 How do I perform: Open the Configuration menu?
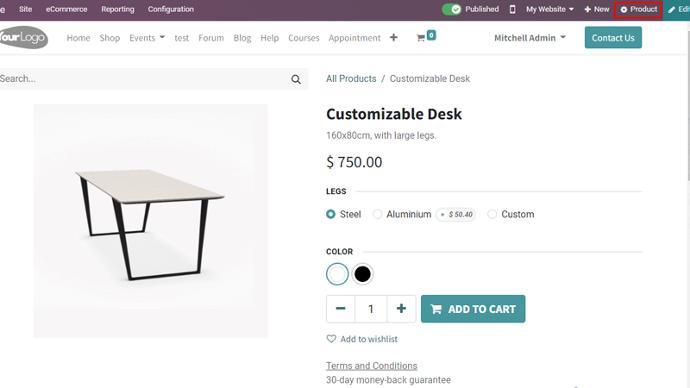pos(171,9)
